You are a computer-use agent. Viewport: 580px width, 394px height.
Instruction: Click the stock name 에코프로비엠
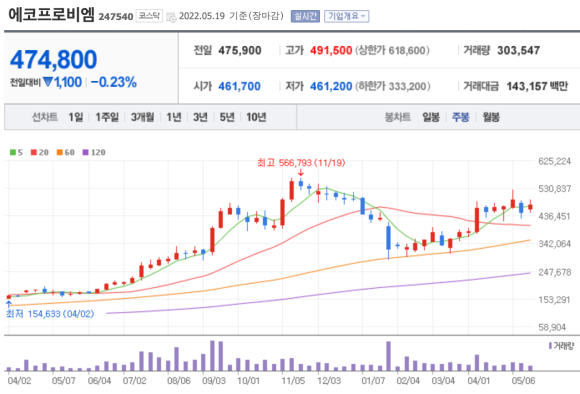(51, 16)
